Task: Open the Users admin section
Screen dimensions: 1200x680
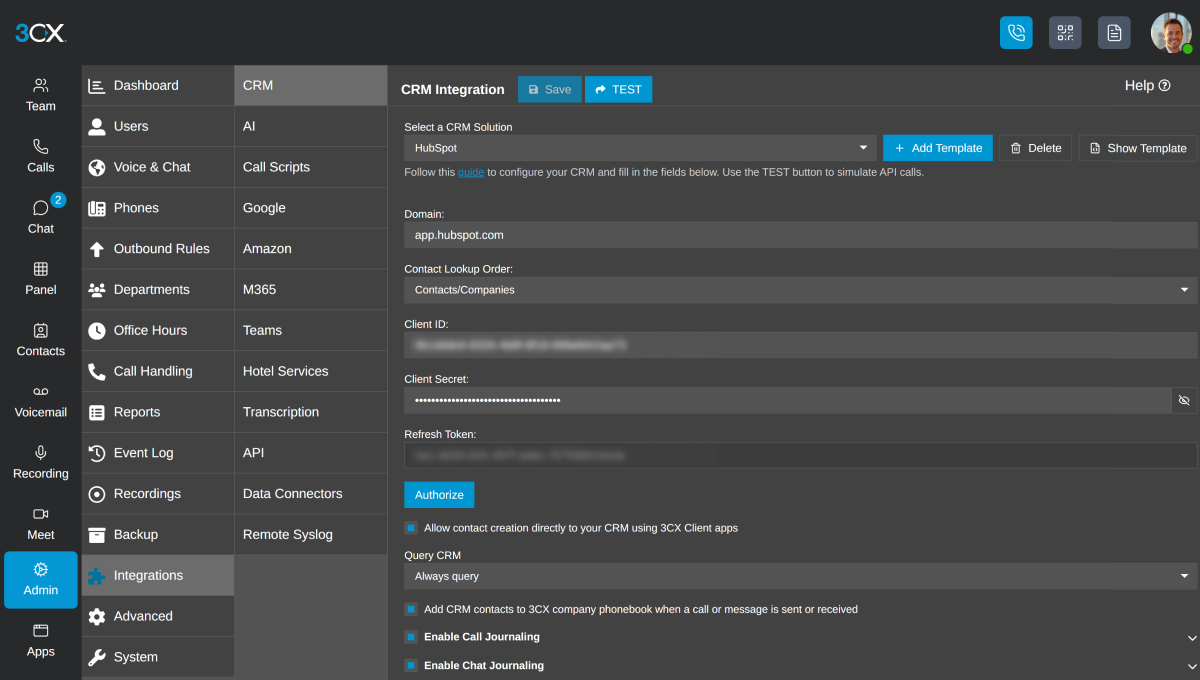Action: [158, 126]
